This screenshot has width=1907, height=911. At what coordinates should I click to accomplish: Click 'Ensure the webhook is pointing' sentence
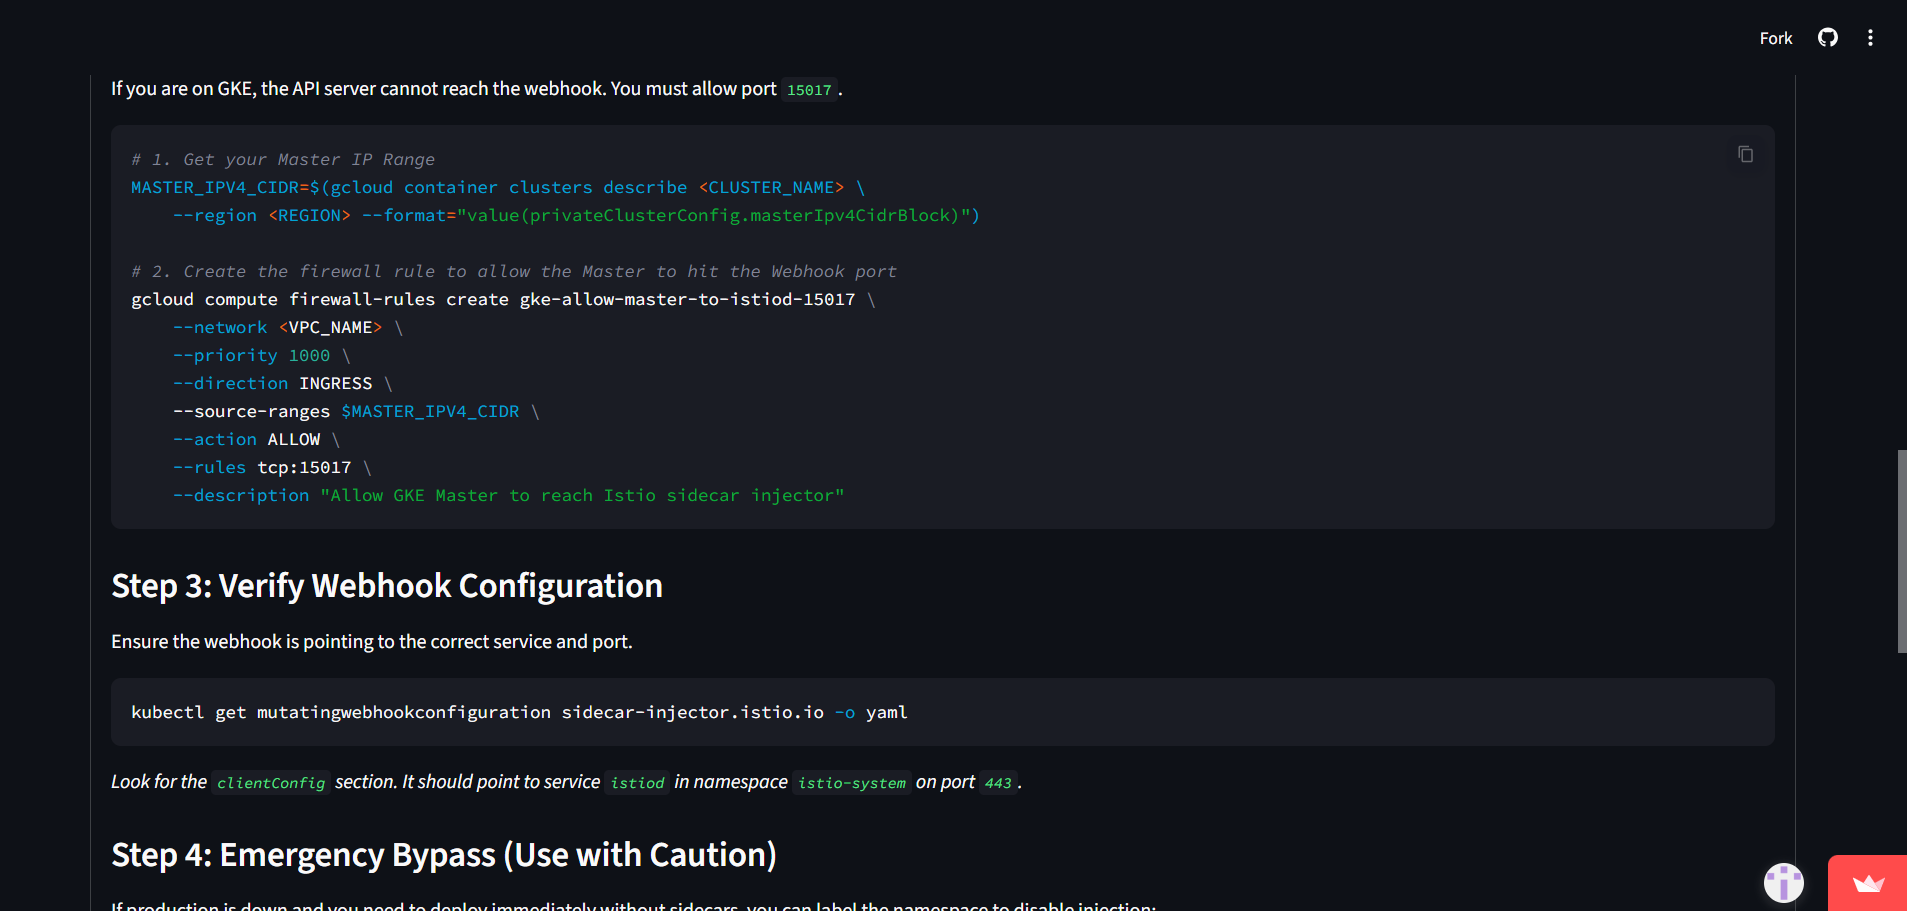(x=372, y=642)
